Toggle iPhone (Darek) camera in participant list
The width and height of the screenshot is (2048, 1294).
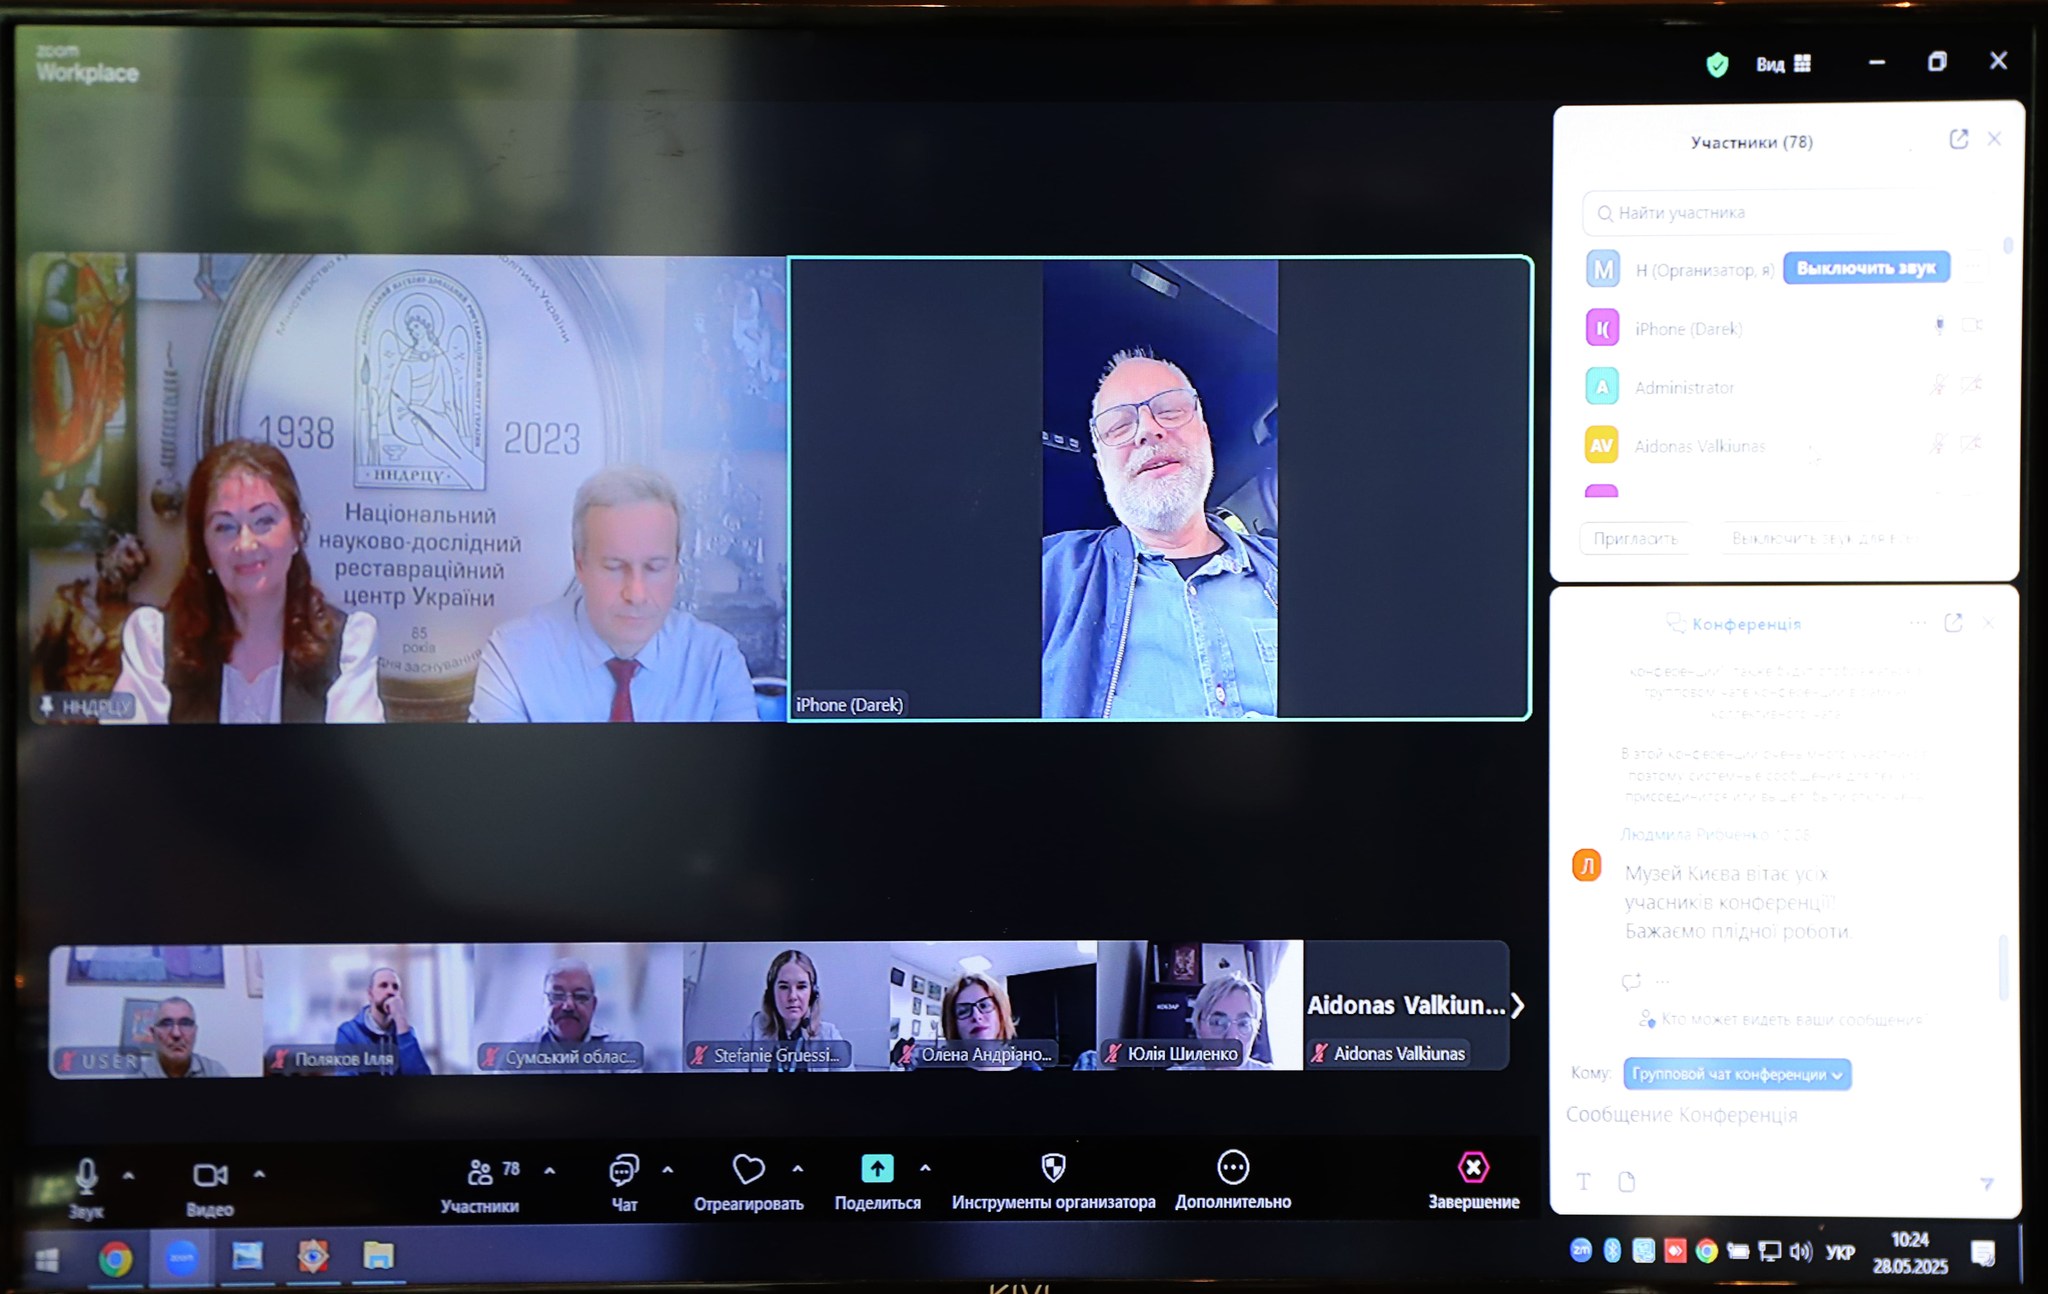(x=1971, y=326)
